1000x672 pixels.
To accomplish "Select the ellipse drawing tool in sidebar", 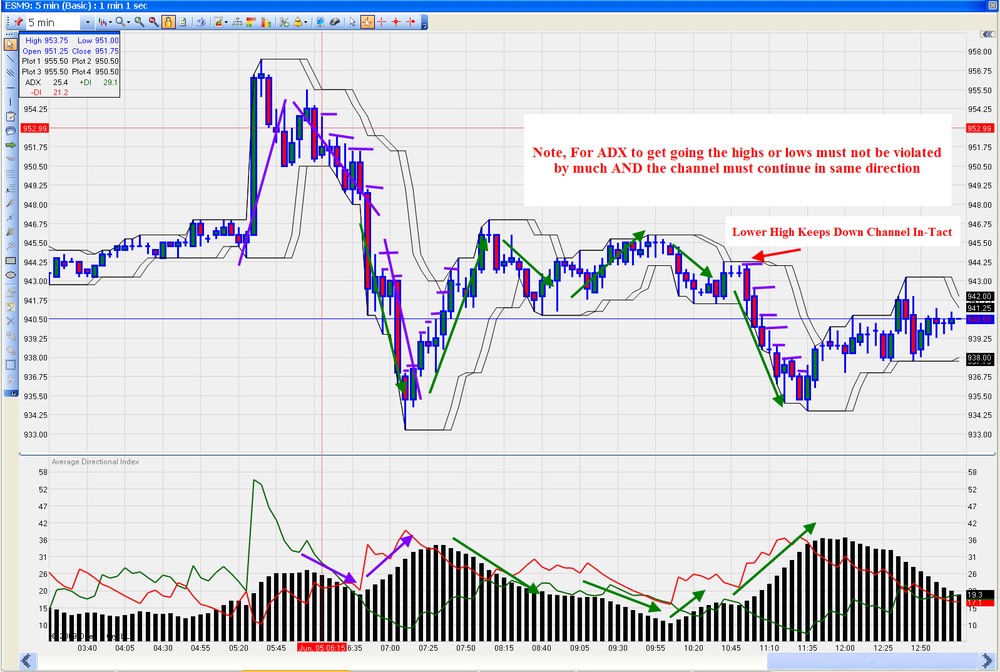I will point(11,275).
